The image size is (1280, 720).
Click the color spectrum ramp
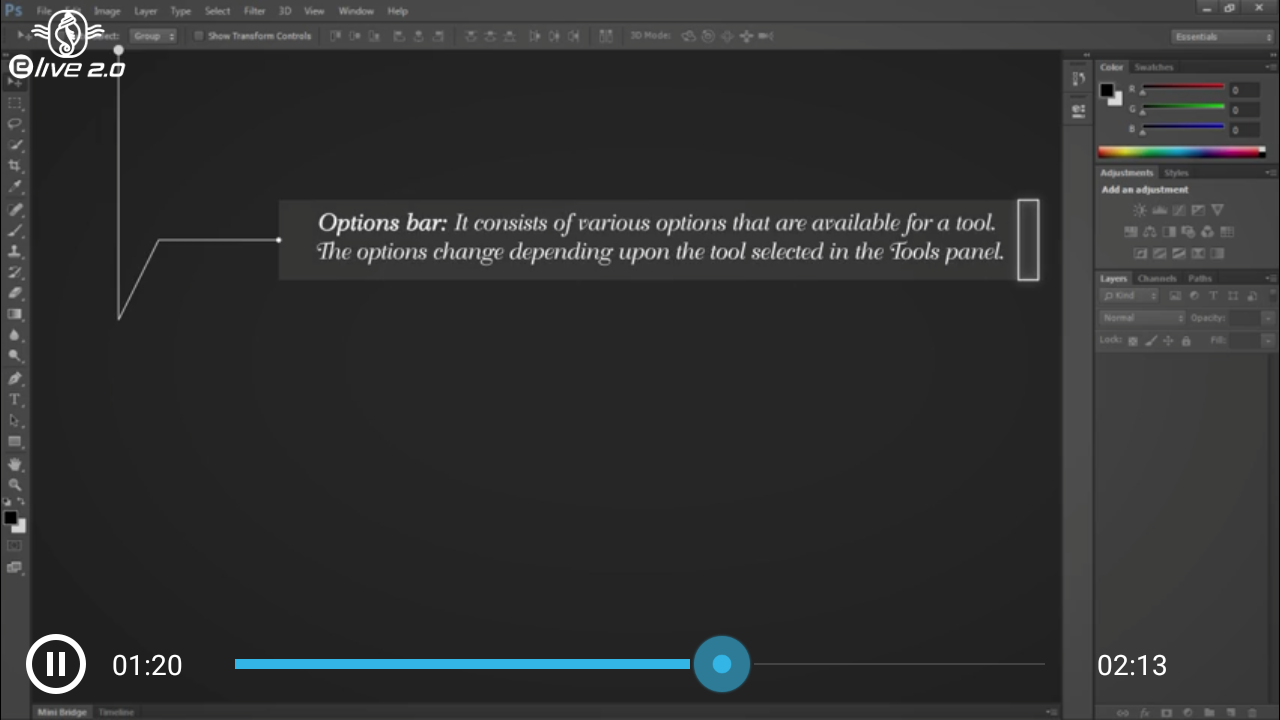pyautogui.click(x=1181, y=152)
